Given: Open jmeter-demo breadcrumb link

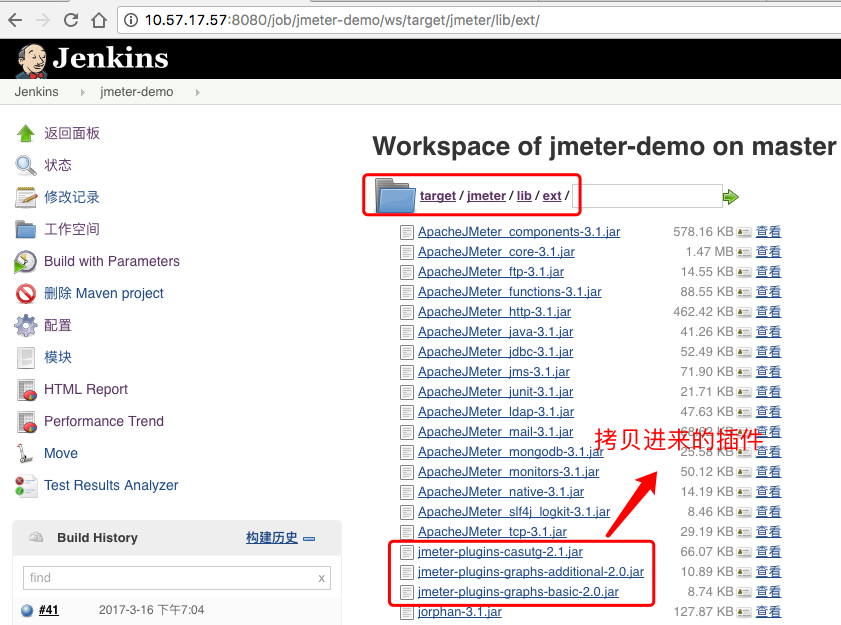Looking at the screenshot, I should (x=136, y=92).
